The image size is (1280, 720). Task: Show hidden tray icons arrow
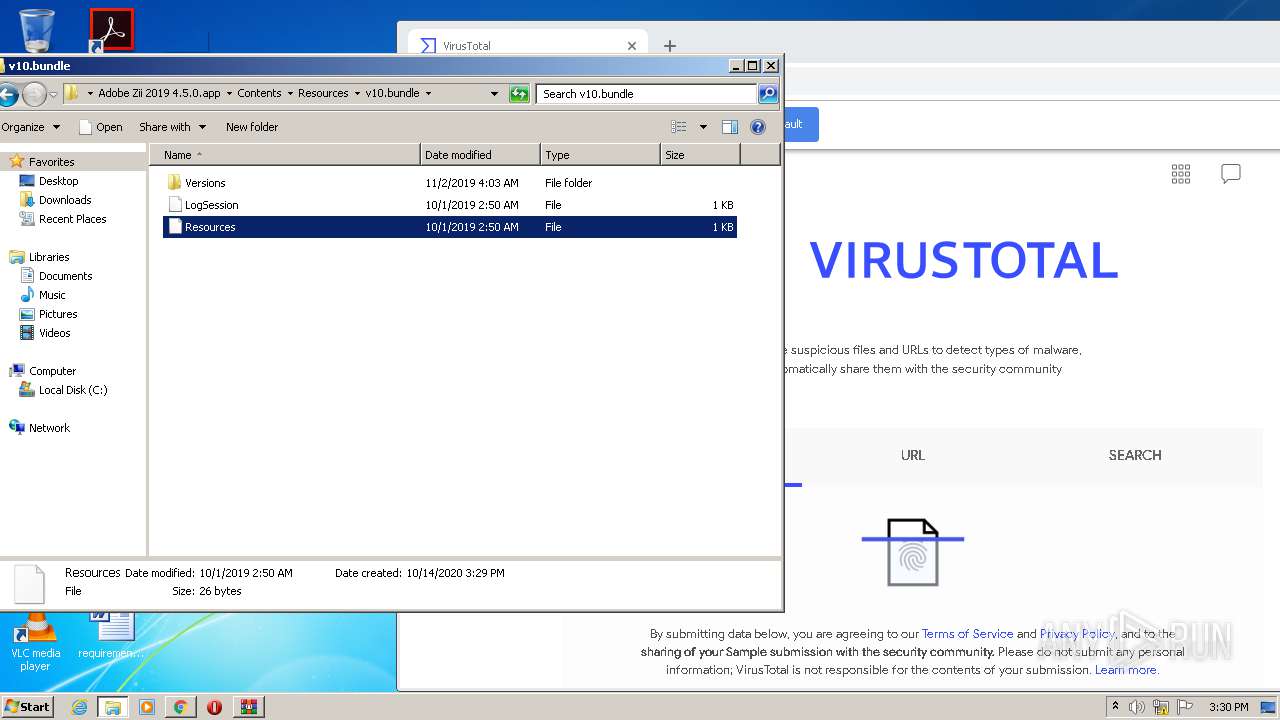pyautogui.click(x=1116, y=706)
